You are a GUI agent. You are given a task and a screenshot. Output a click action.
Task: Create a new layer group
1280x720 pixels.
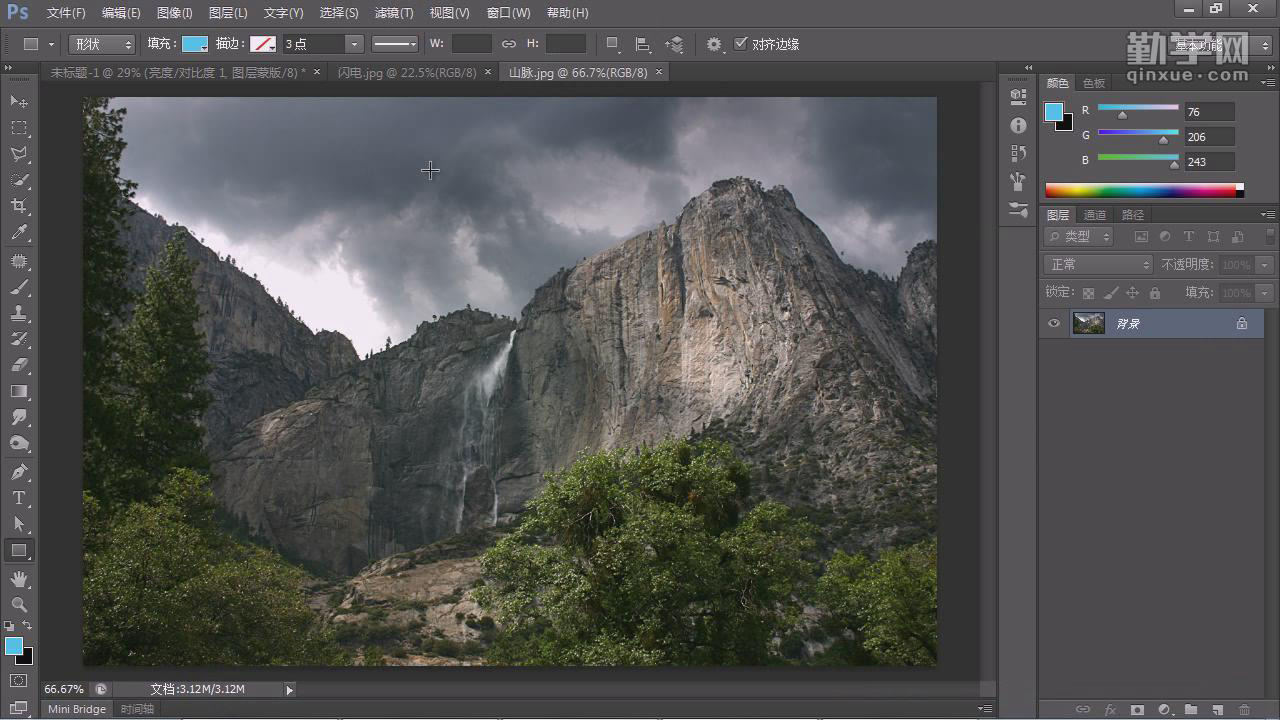point(1191,709)
